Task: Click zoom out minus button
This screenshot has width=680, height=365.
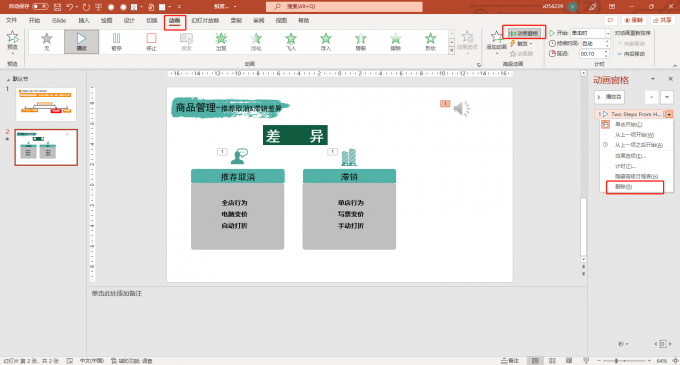Action: click(599, 361)
